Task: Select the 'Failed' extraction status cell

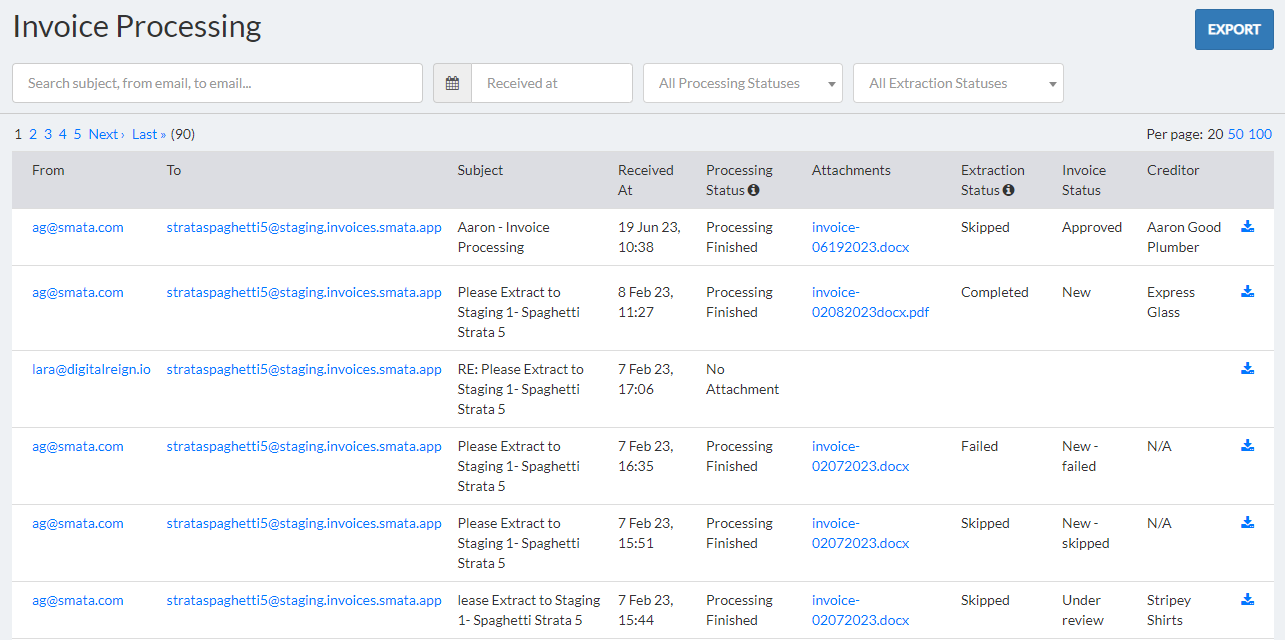Action: point(980,446)
